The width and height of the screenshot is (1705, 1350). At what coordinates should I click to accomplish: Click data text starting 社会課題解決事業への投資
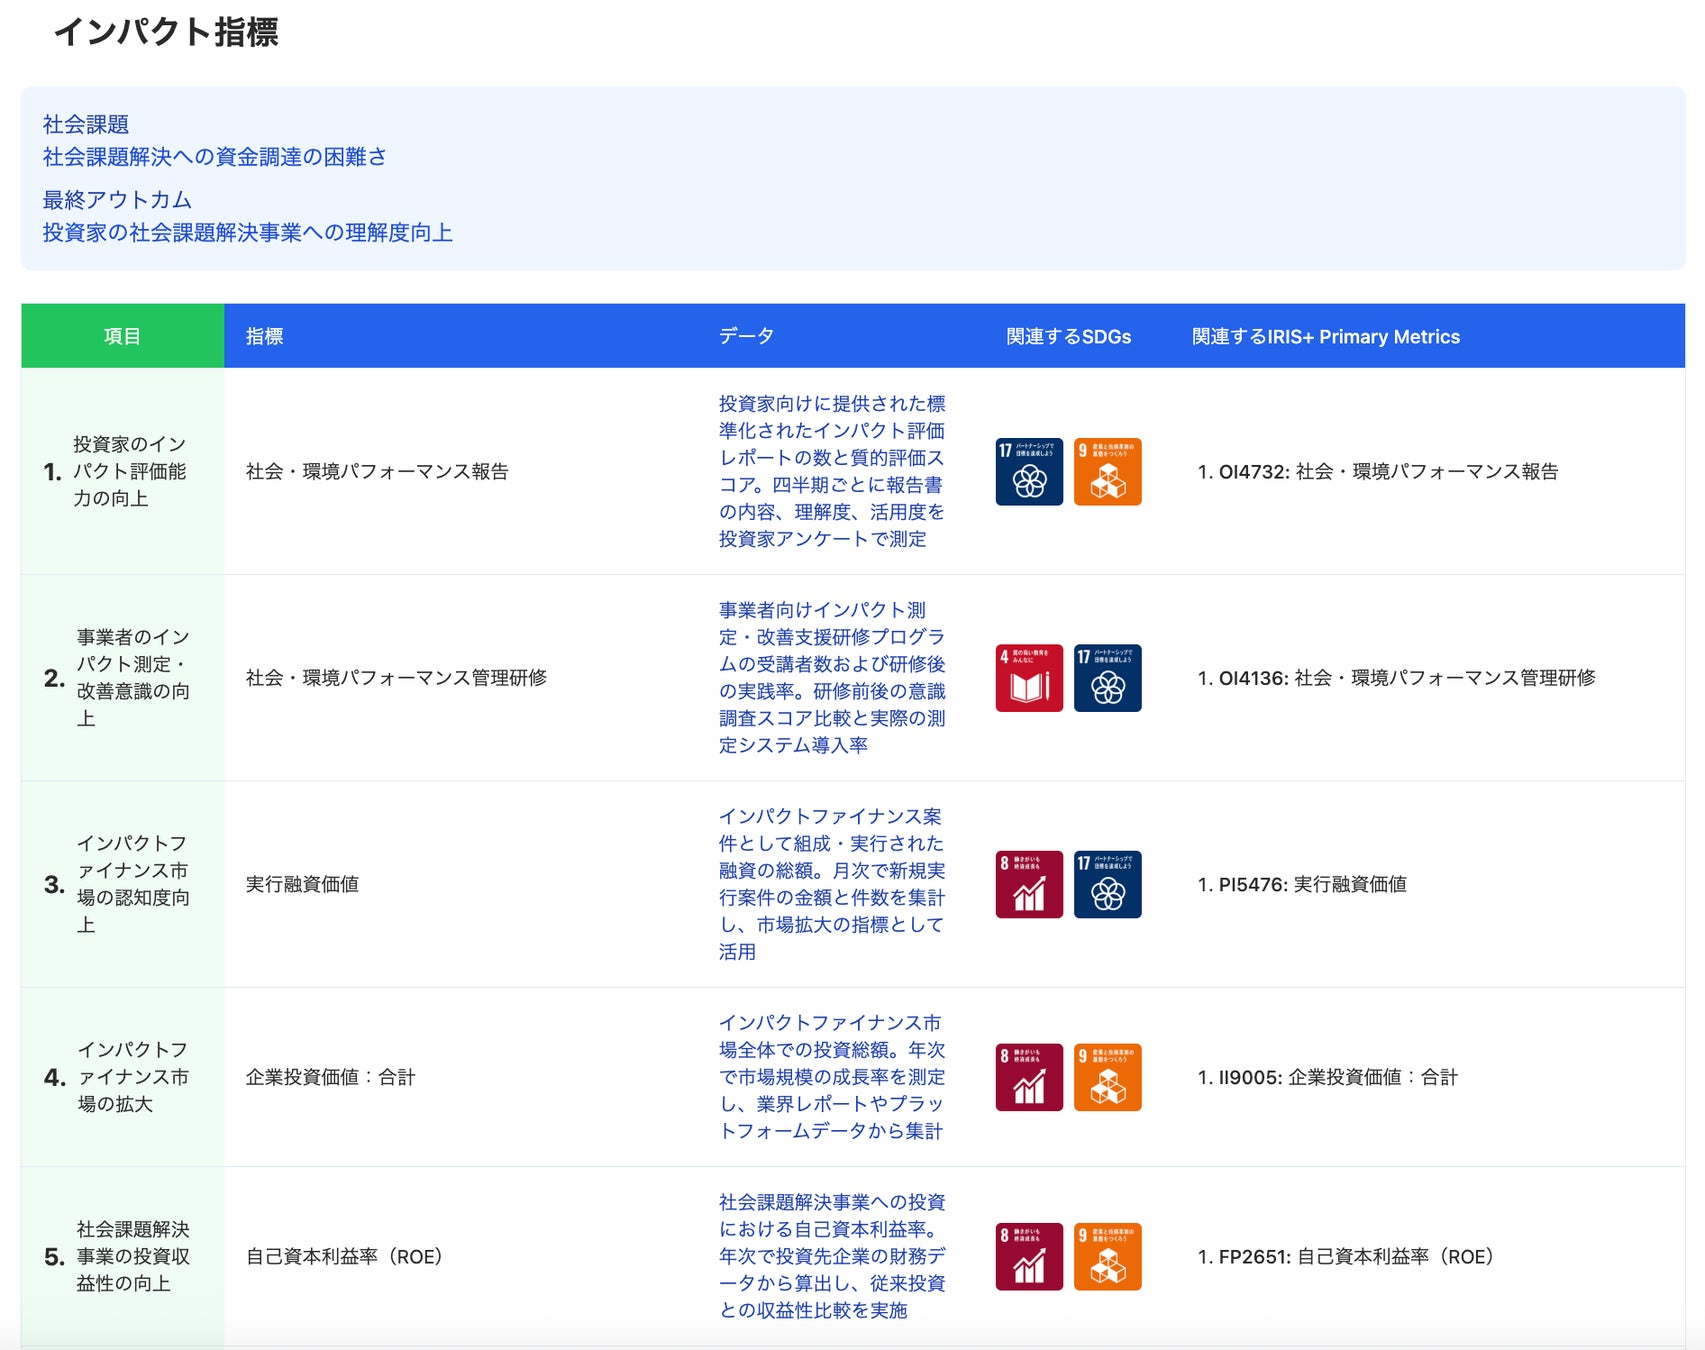click(832, 1256)
